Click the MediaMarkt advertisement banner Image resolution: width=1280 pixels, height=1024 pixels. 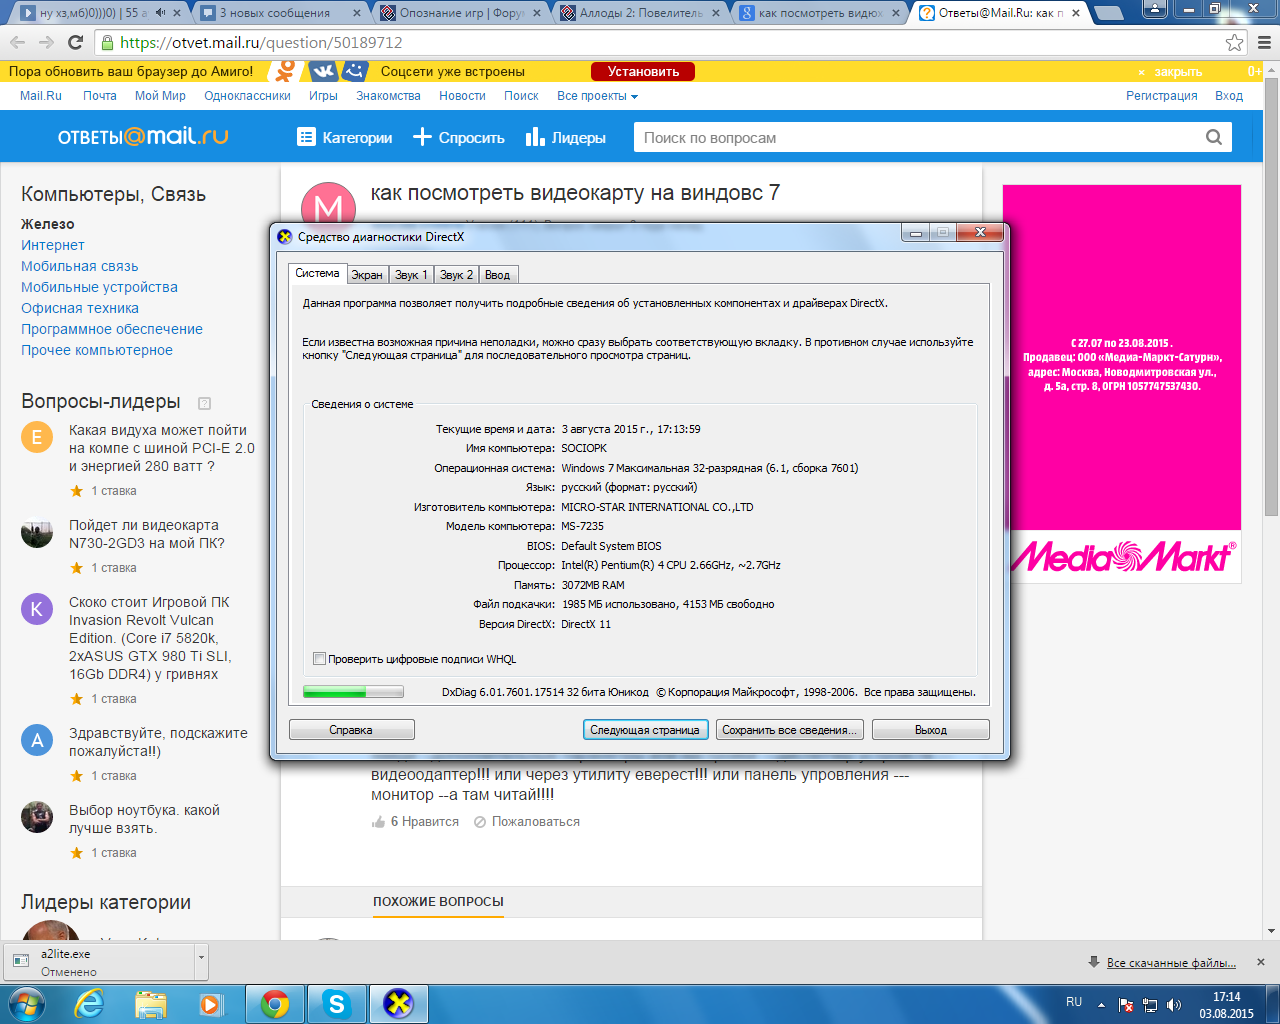click(1122, 384)
